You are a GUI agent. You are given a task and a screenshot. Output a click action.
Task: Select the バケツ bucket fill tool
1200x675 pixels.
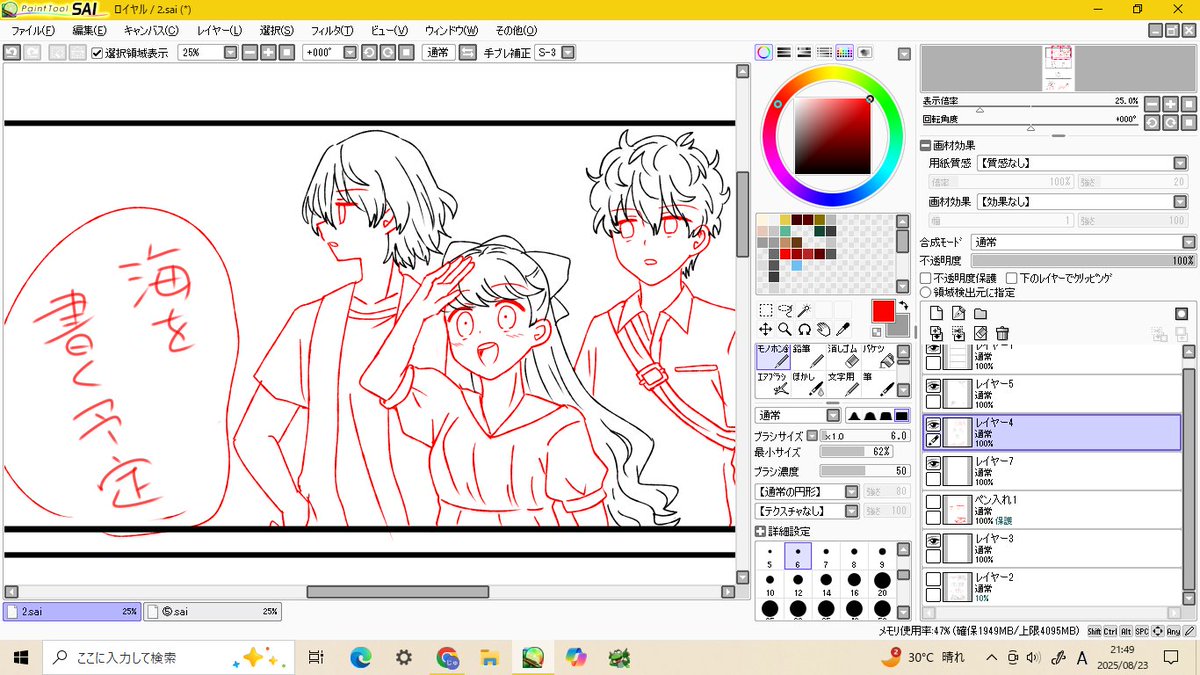881,355
